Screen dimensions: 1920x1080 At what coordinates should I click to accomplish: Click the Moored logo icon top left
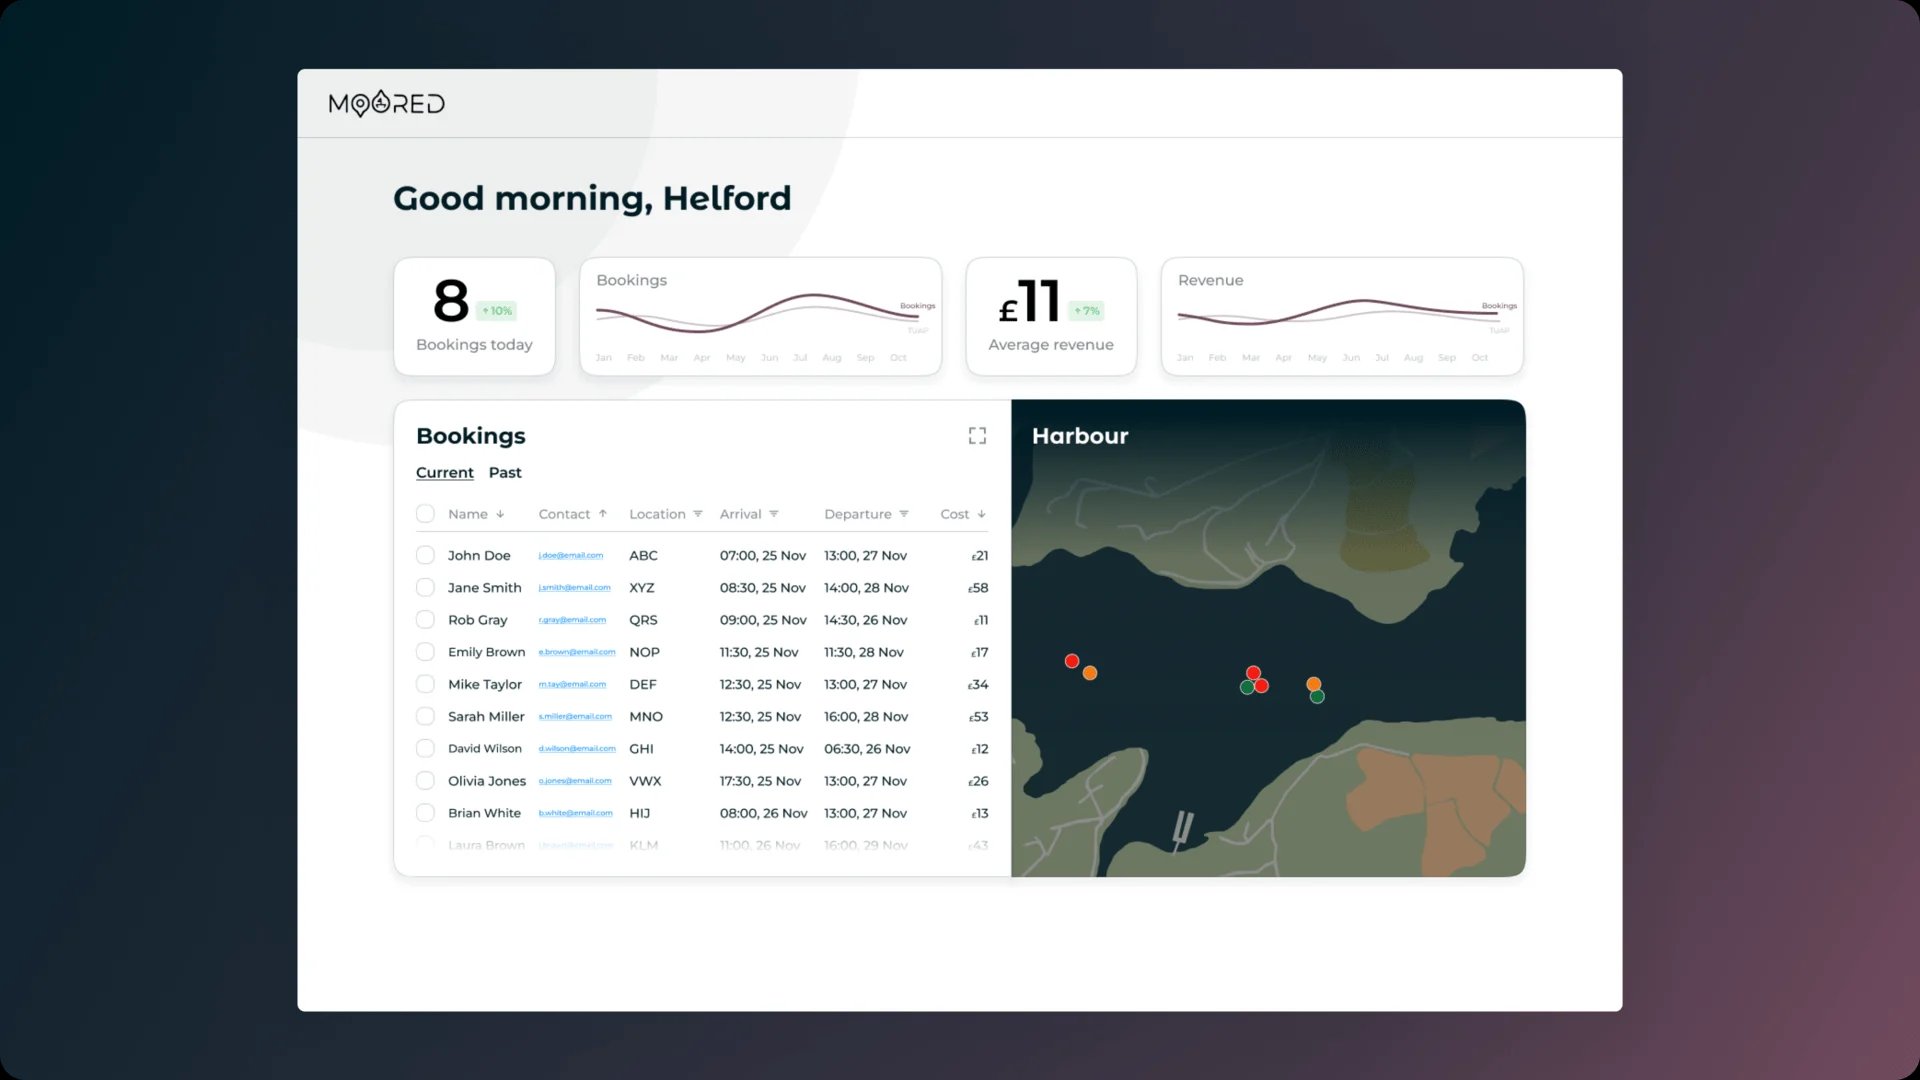[x=384, y=103]
